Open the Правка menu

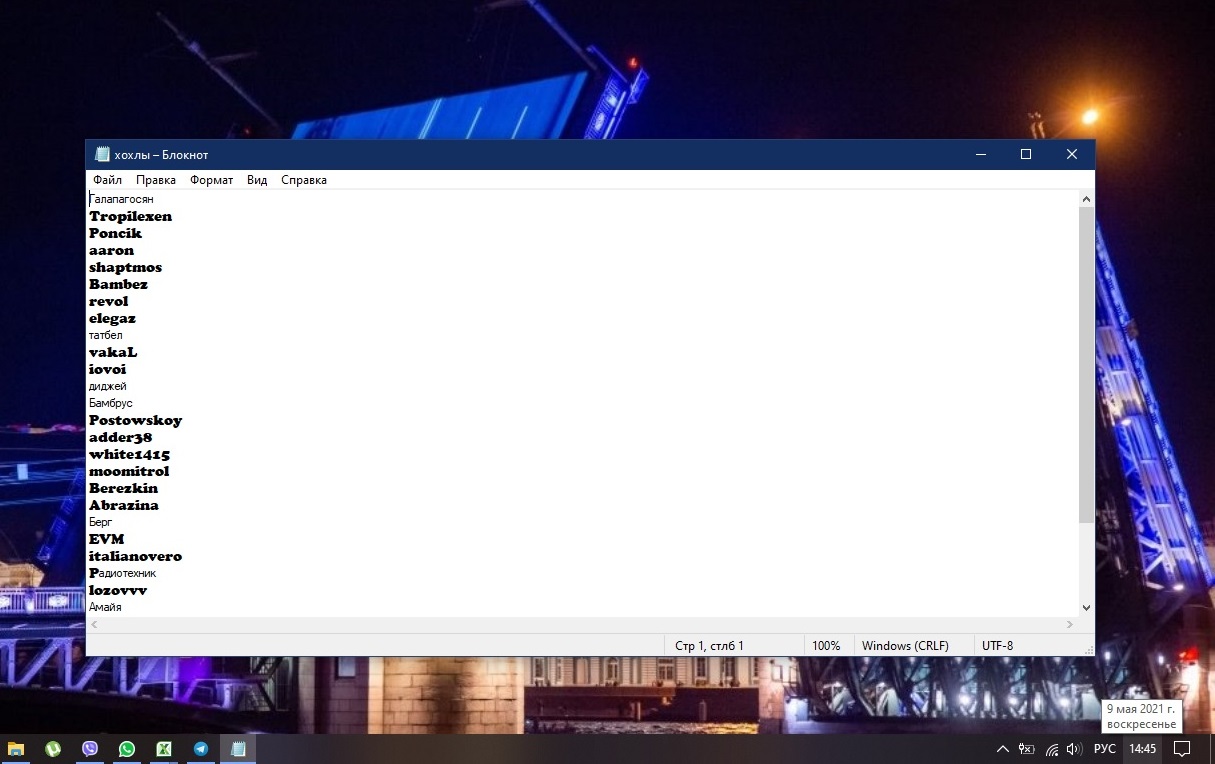coord(156,180)
